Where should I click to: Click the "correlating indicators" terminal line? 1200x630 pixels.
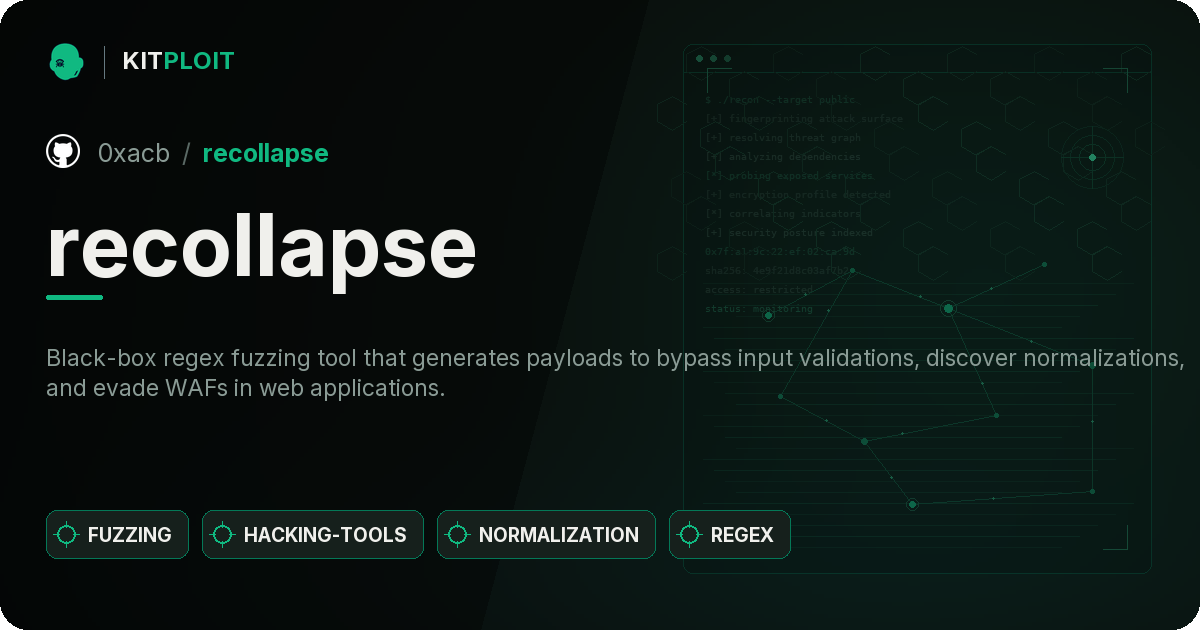click(x=783, y=214)
